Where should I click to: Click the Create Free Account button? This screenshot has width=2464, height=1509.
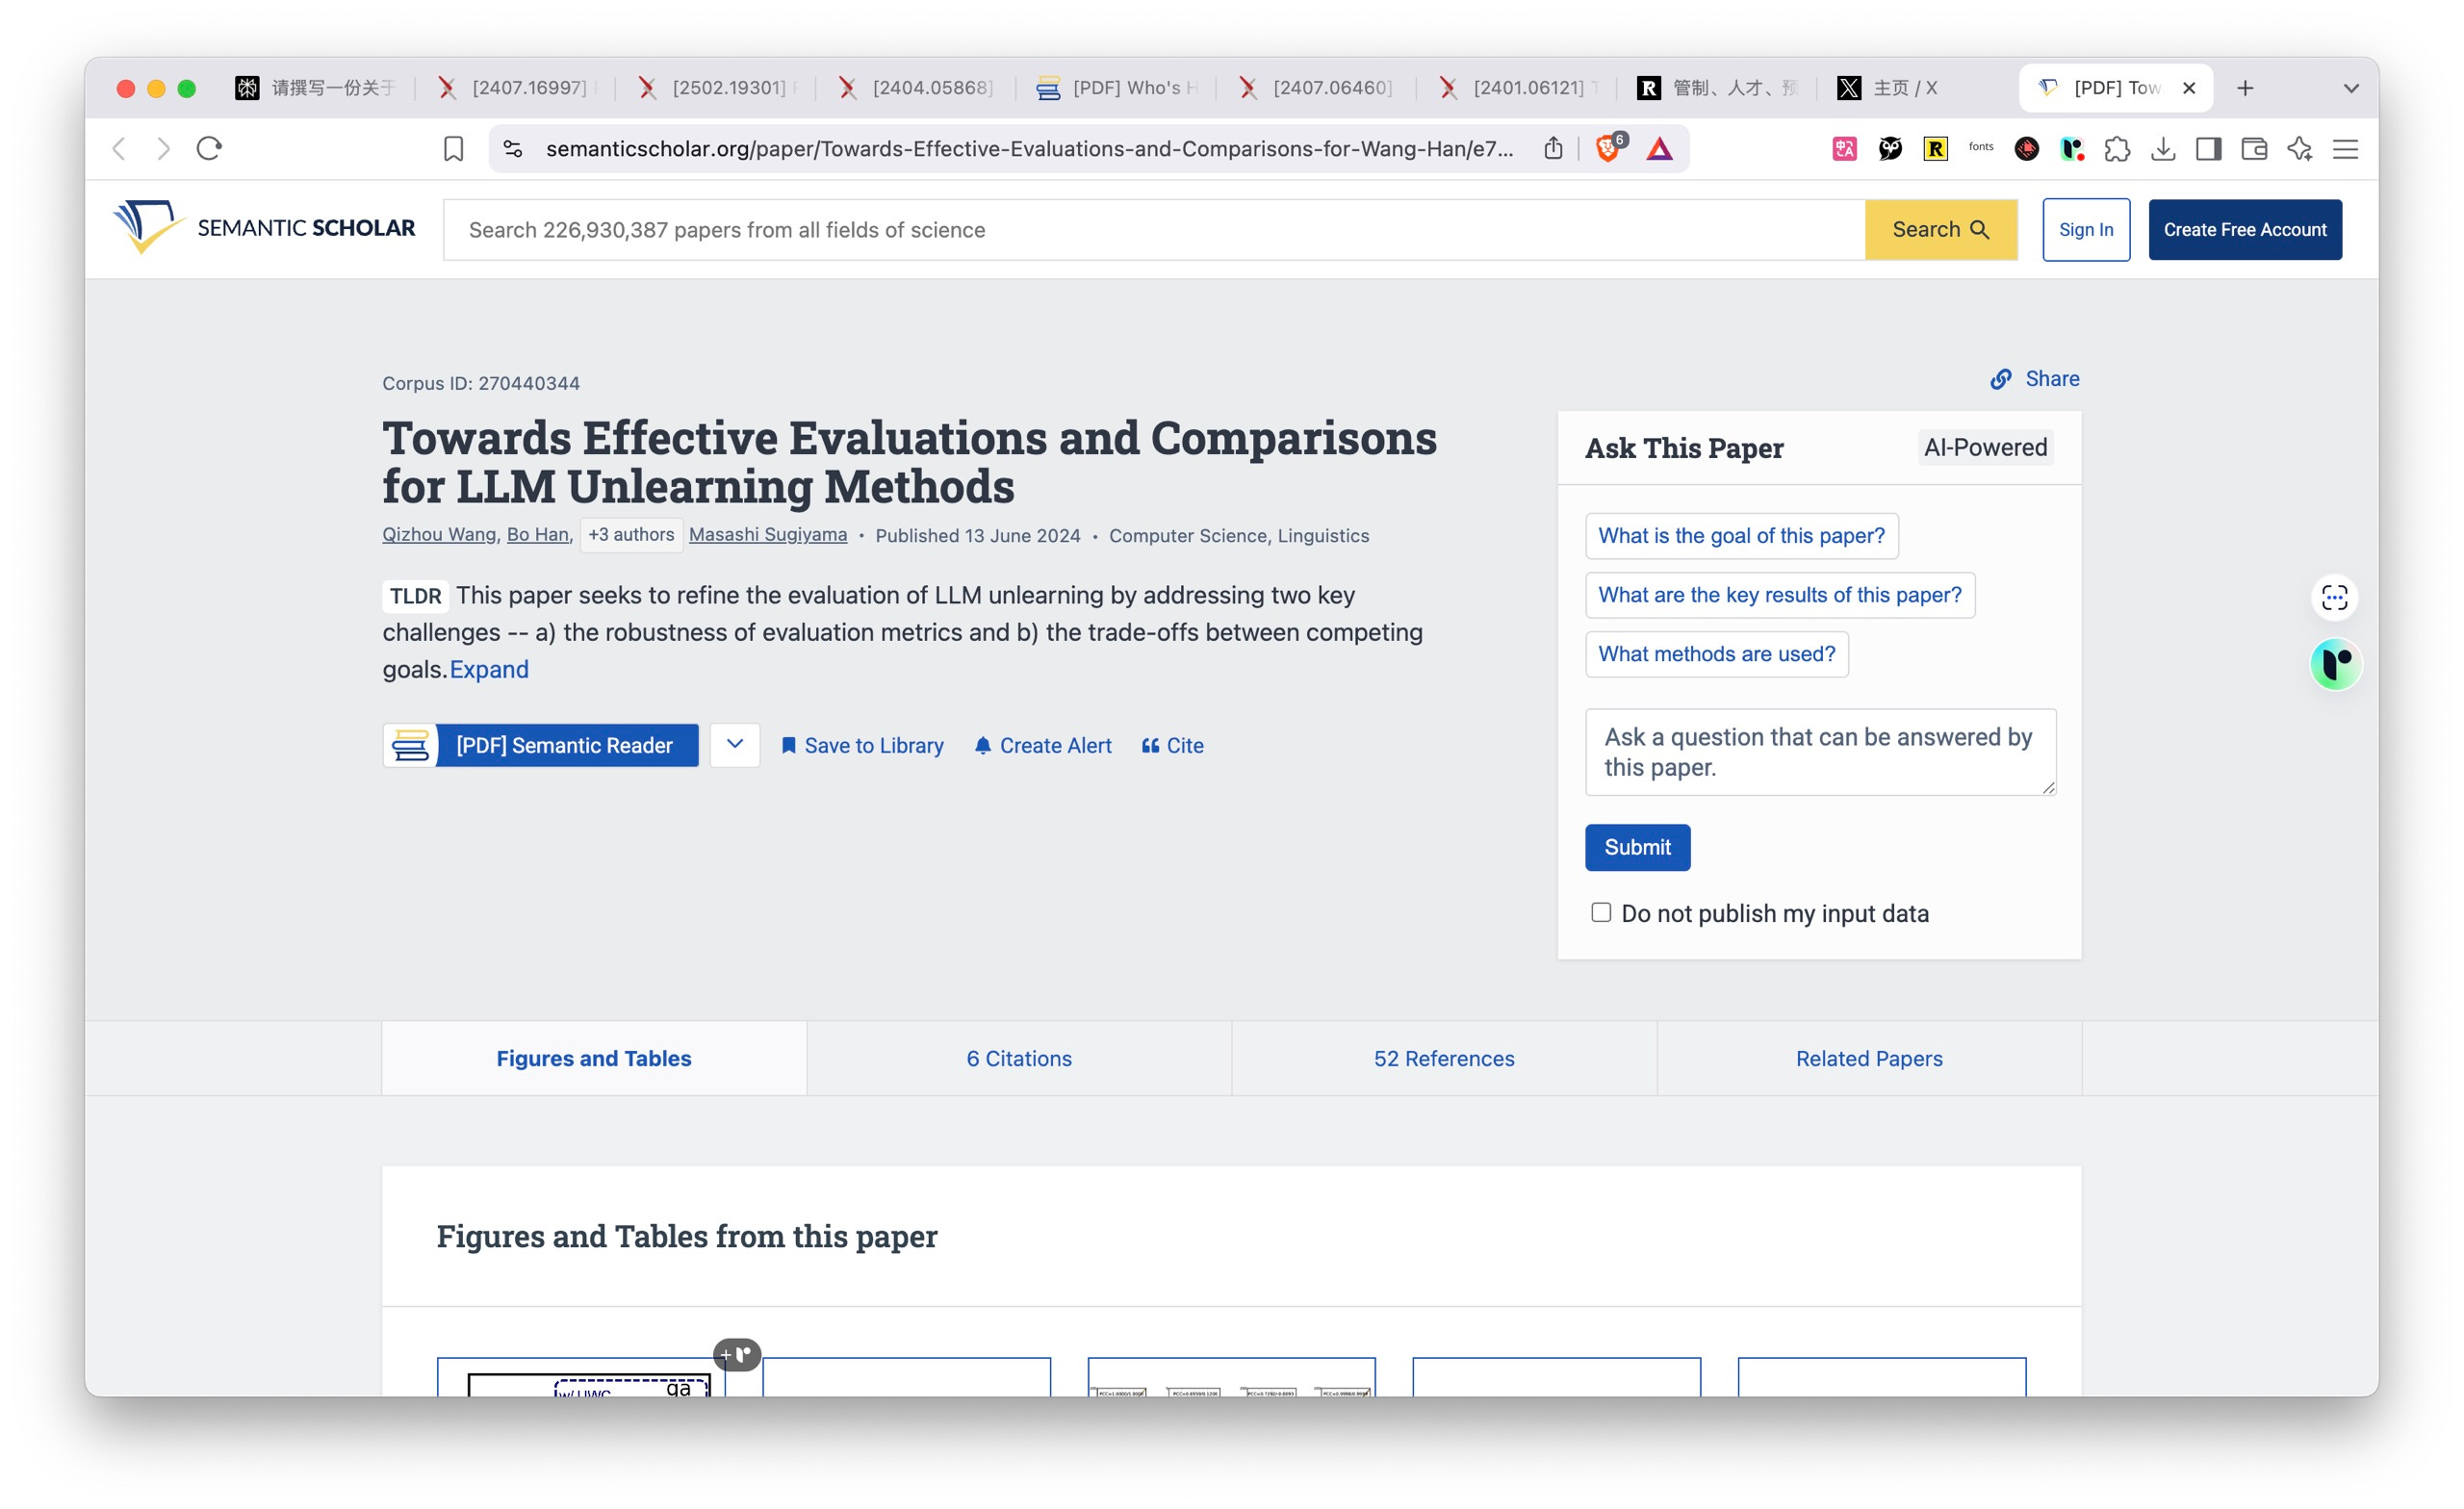2244,229
